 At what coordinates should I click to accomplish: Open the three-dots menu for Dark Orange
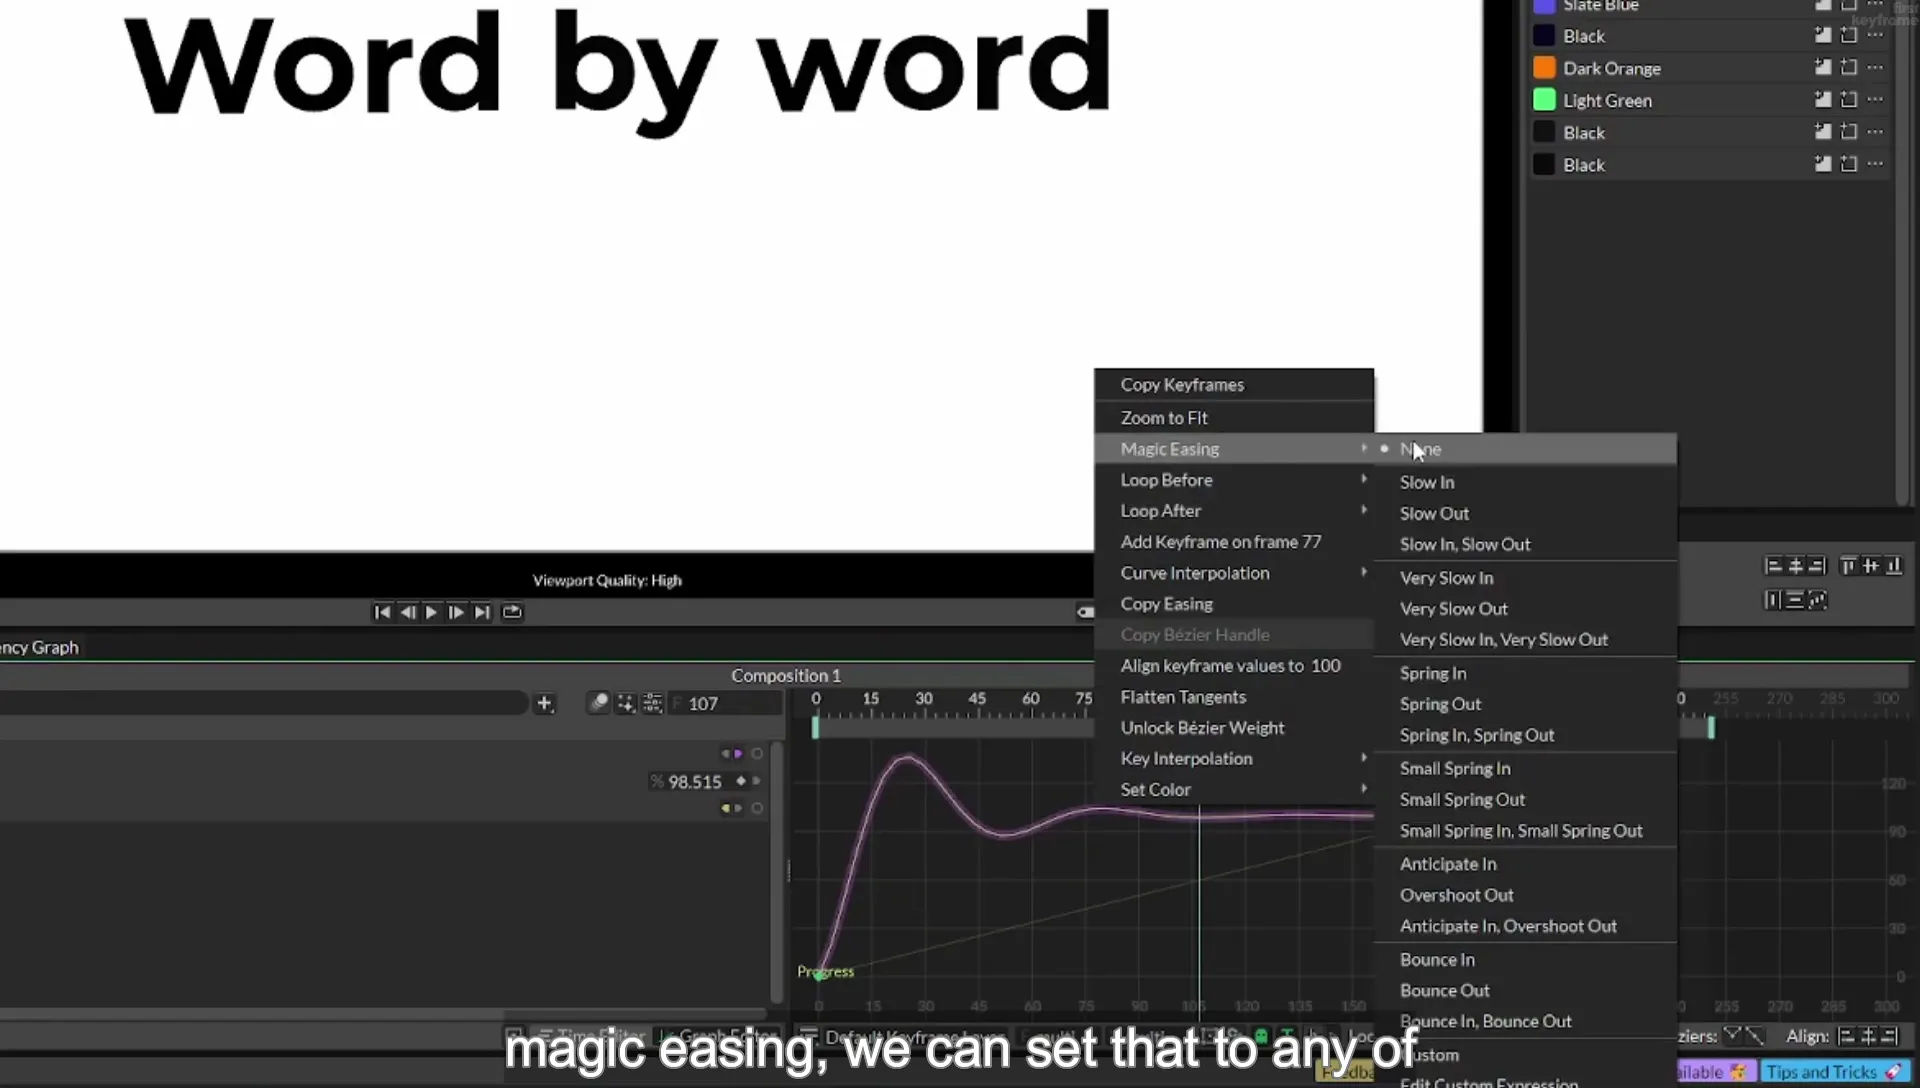point(1875,68)
